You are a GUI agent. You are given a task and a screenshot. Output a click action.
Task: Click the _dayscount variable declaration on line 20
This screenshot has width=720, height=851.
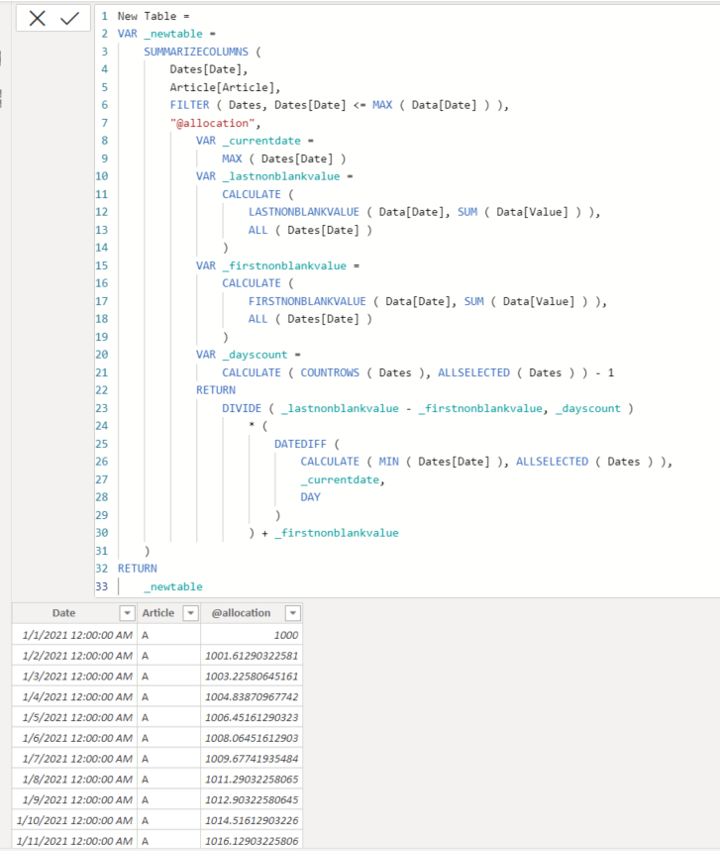(255, 354)
